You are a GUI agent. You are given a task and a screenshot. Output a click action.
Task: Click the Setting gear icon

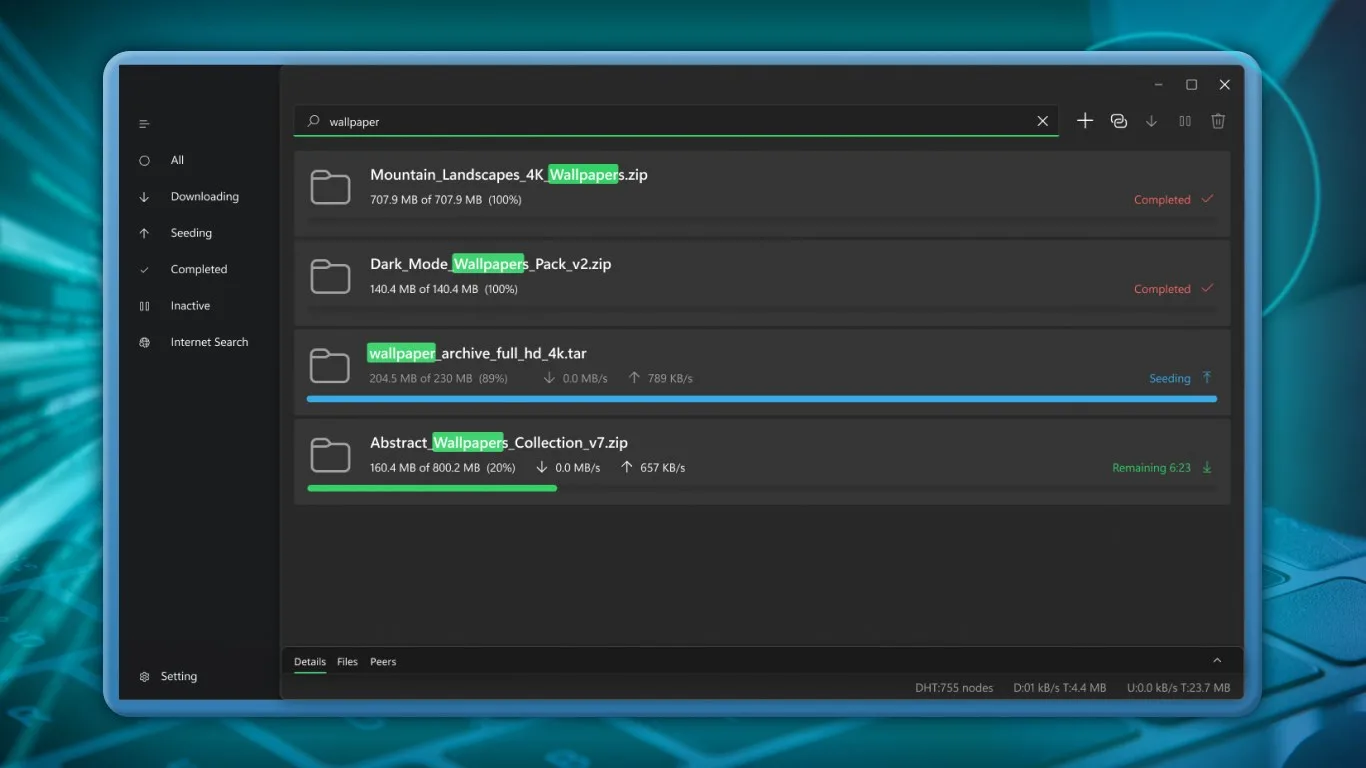click(144, 677)
